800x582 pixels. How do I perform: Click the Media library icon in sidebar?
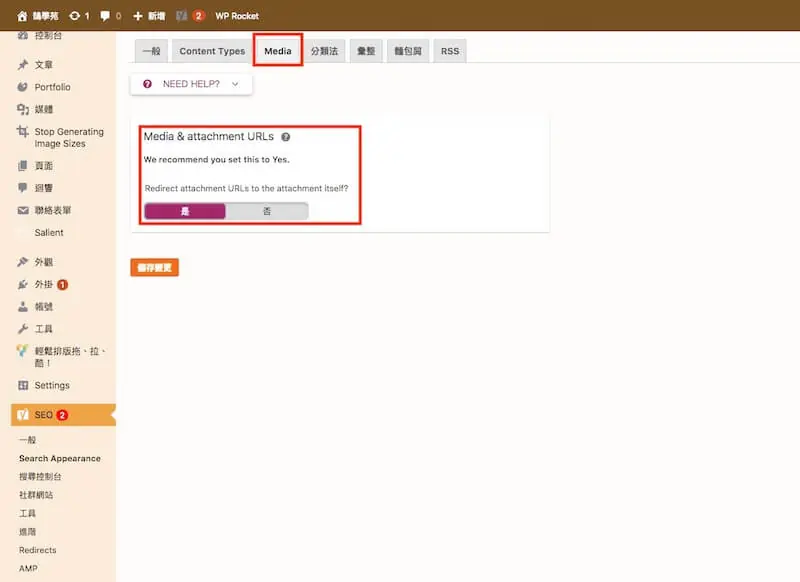23,109
